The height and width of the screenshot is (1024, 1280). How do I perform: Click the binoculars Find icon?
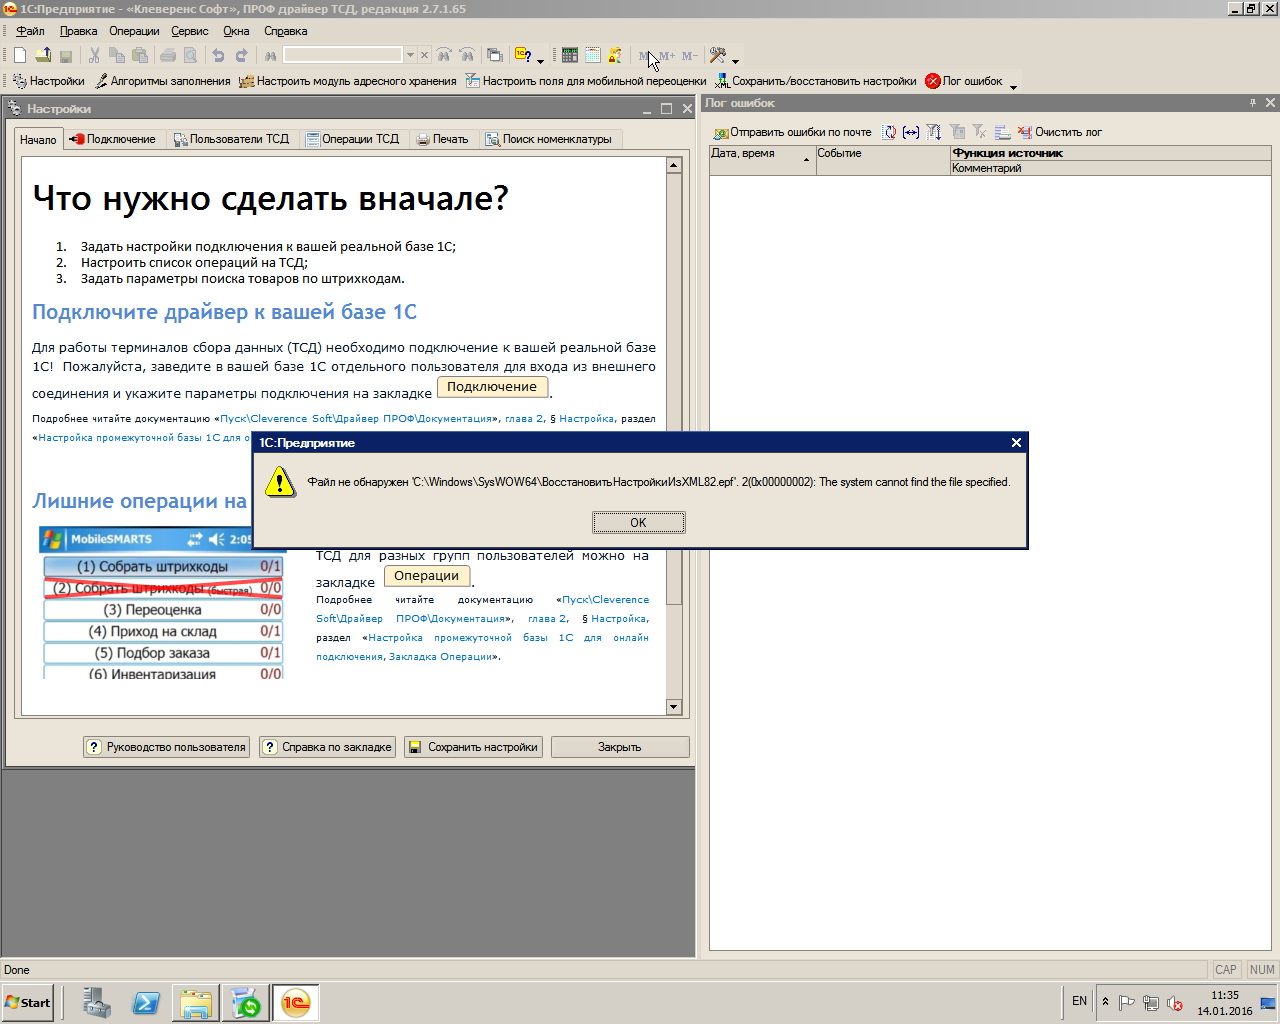(270, 55)
